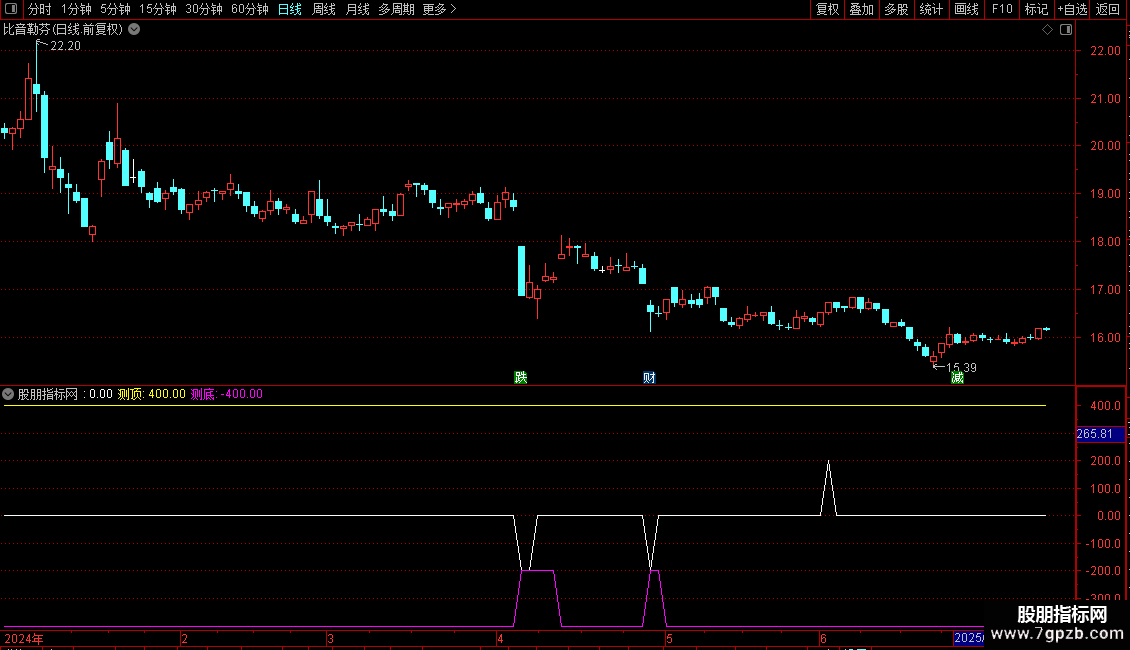1130x650 pixels.
Task: Select the 60分钟 period tab
Action: tap(249, 9)
